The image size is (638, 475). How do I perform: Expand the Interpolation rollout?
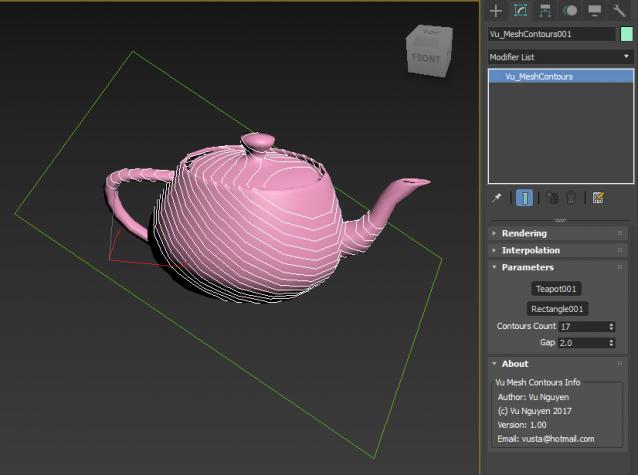point(530,250)
